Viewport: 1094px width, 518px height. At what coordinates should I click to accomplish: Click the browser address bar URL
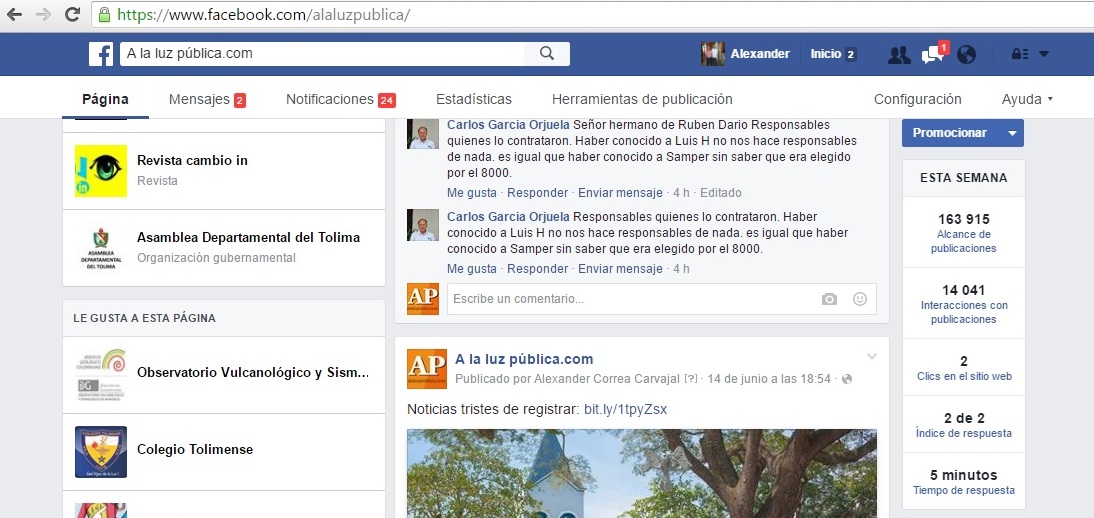[264, 15]
